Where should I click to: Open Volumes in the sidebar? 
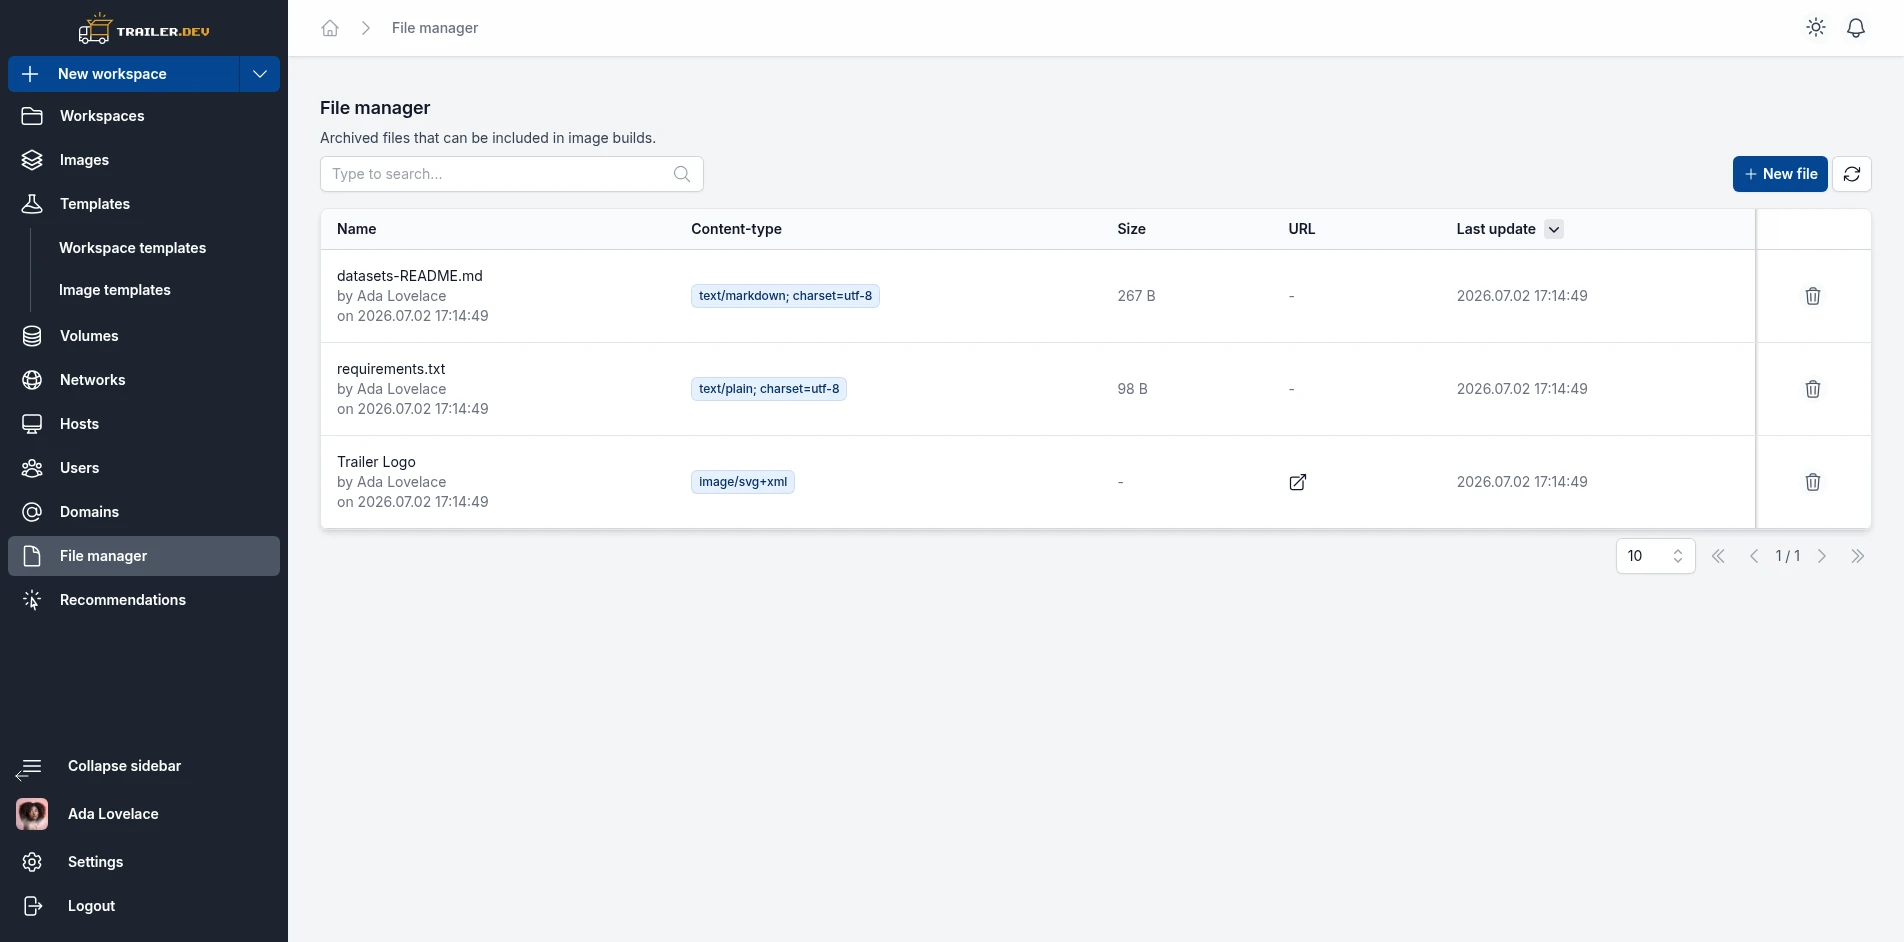pyautogui.click(x=144, y=336)
